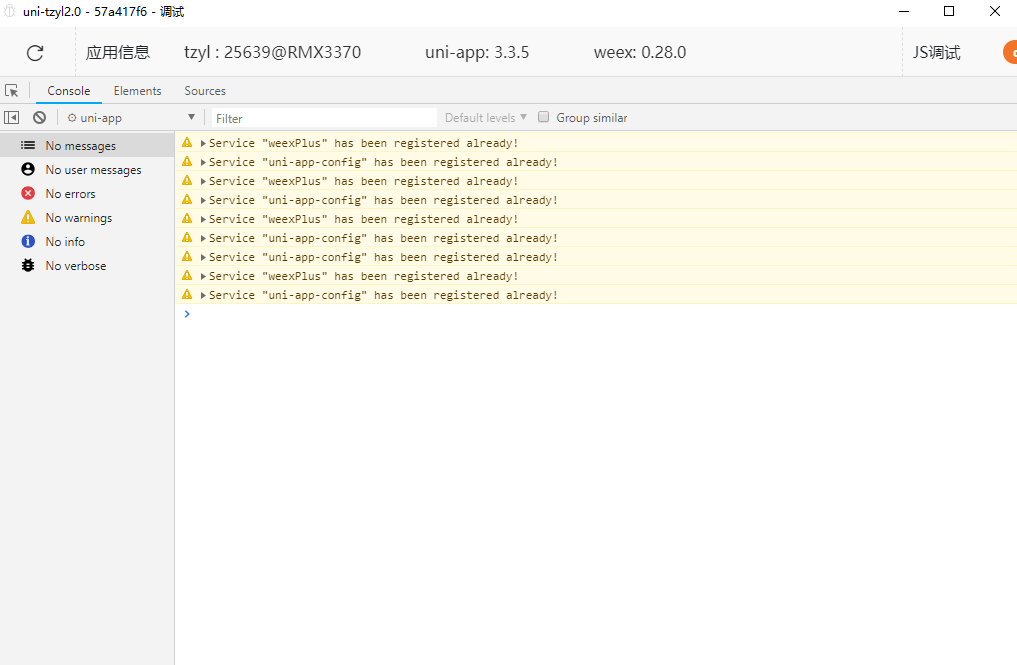Open the uni-app context dropdown
This screenshot has height=665, width=1017.
(x=132, y=117)
